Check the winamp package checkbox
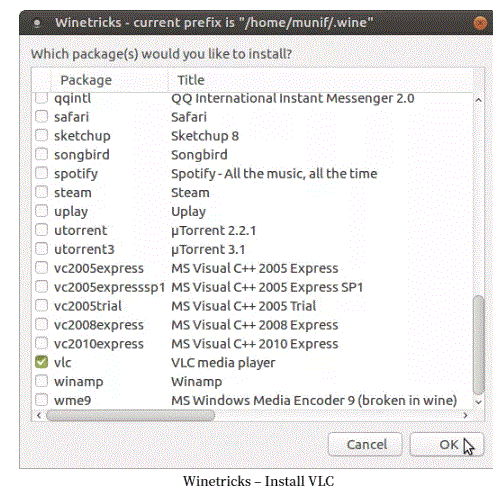The width and height of the screenshot is (493, 501). [41, 381]
